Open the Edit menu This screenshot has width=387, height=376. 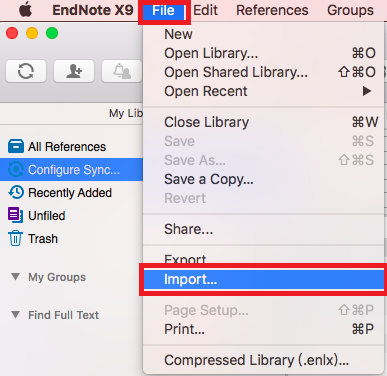(x=206, y=10)
